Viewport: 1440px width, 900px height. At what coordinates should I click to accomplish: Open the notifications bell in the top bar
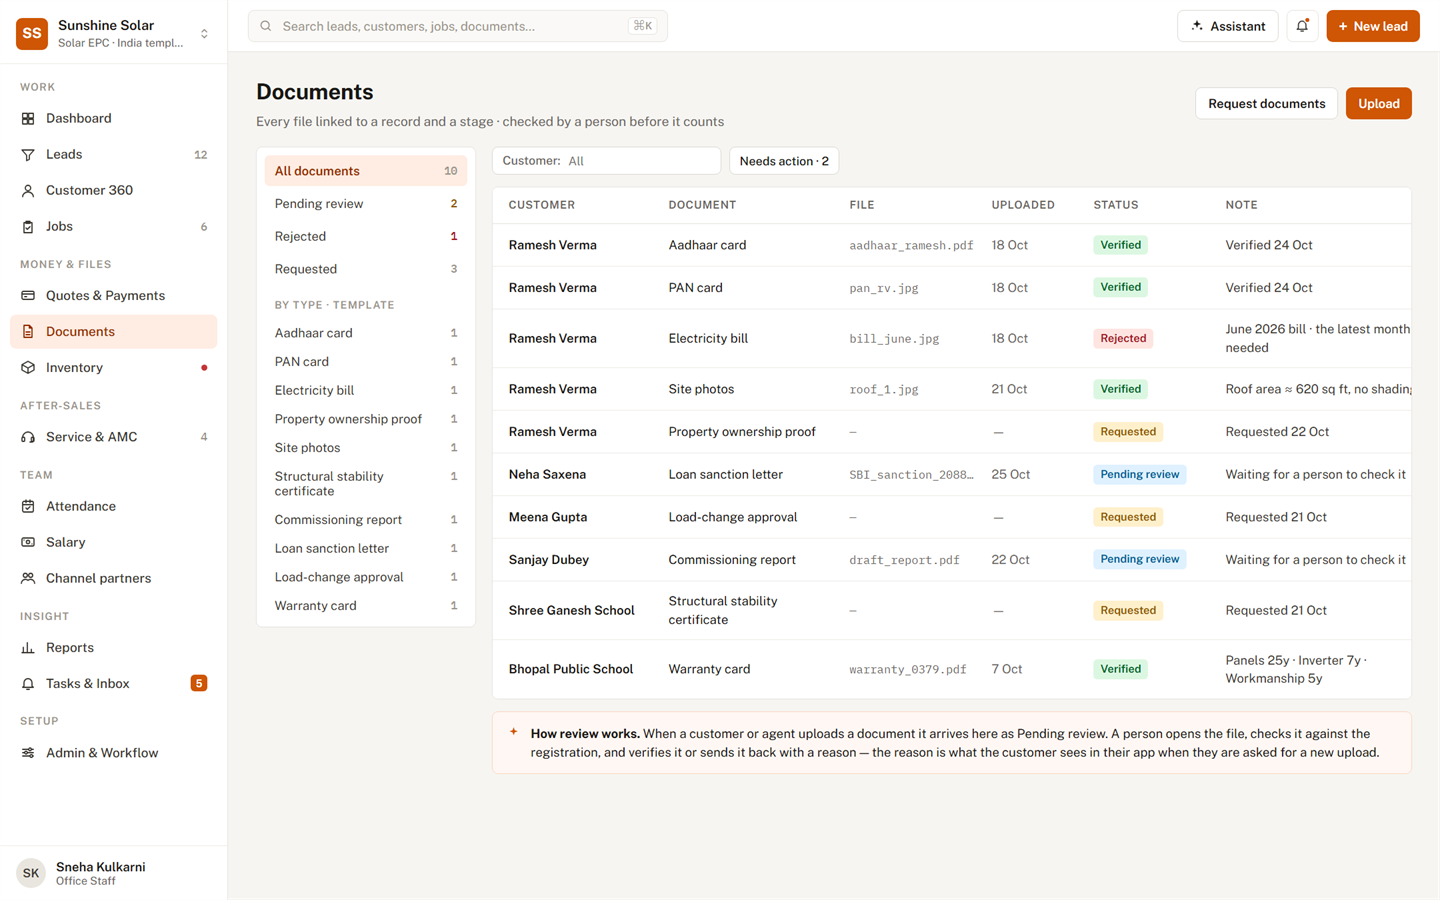click(x=1302, y=26)
